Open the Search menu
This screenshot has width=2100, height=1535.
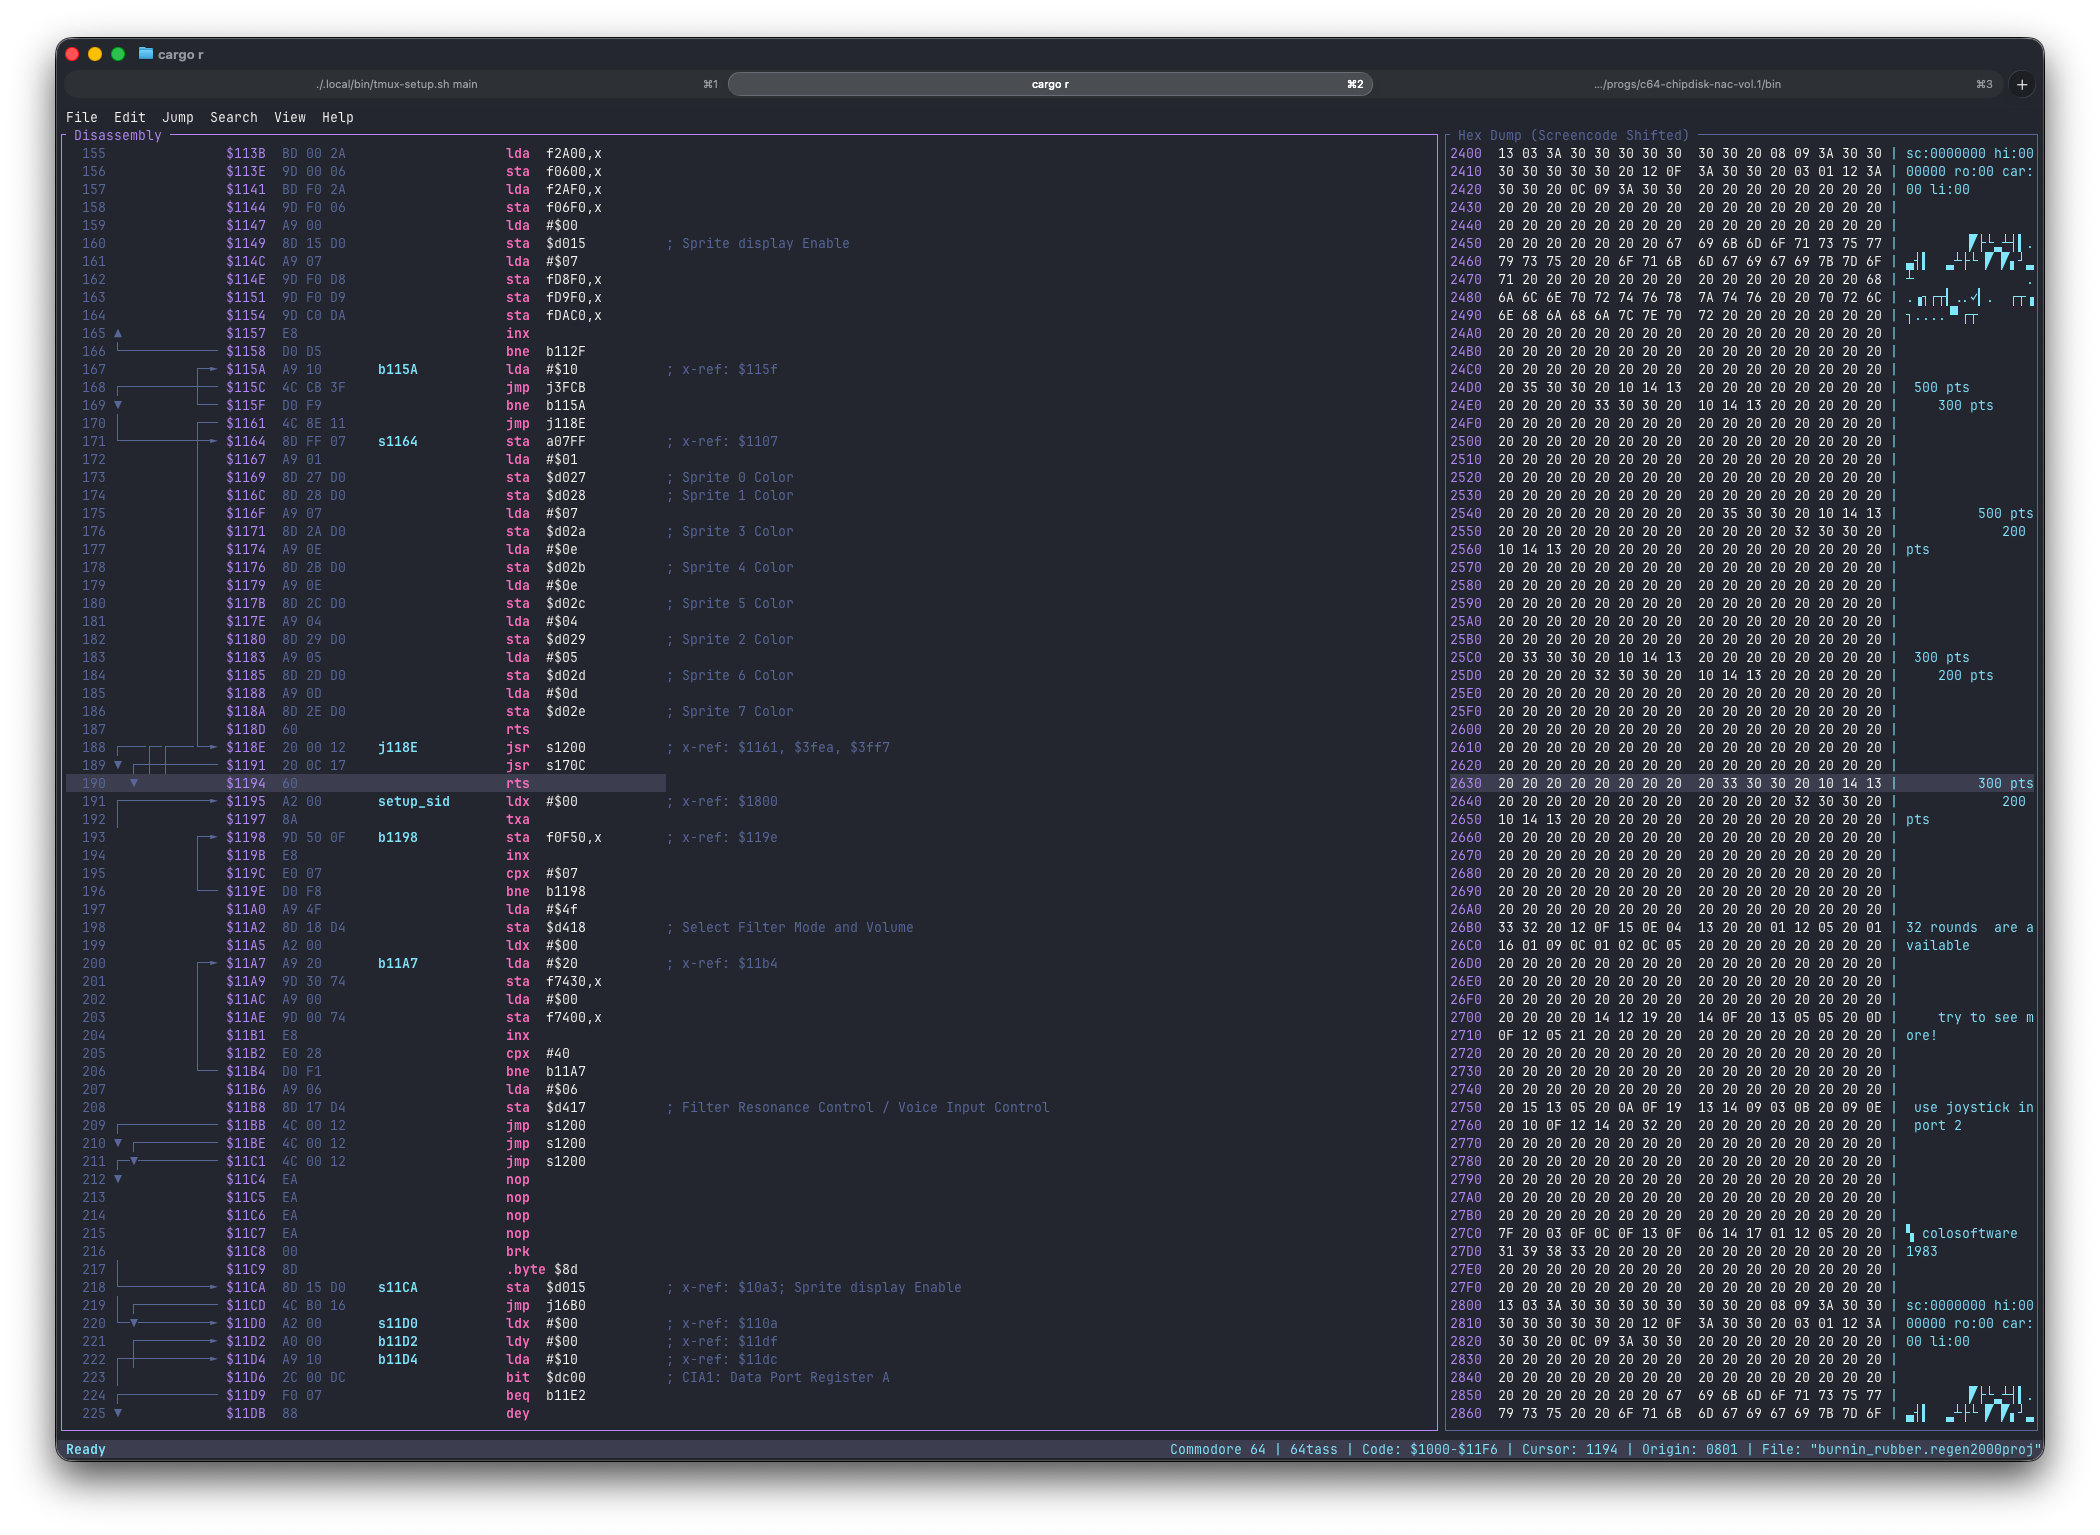[233, 117]
